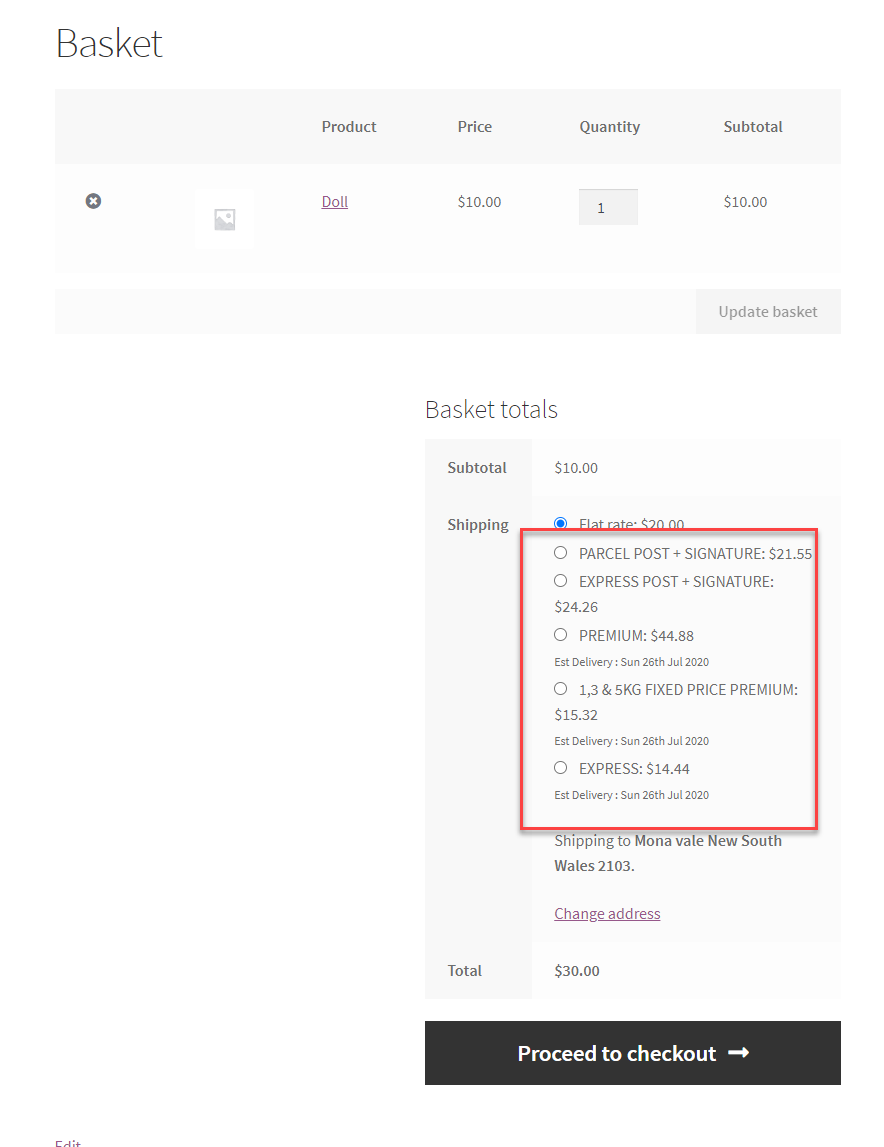Click the Est Delivery date under PREMIUM

pos(631,661)
